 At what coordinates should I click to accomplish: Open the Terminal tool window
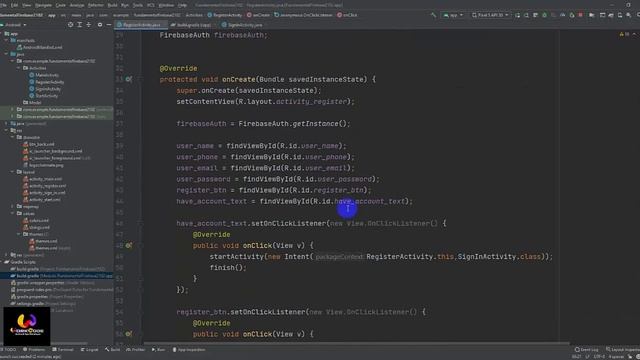(63, 350)
